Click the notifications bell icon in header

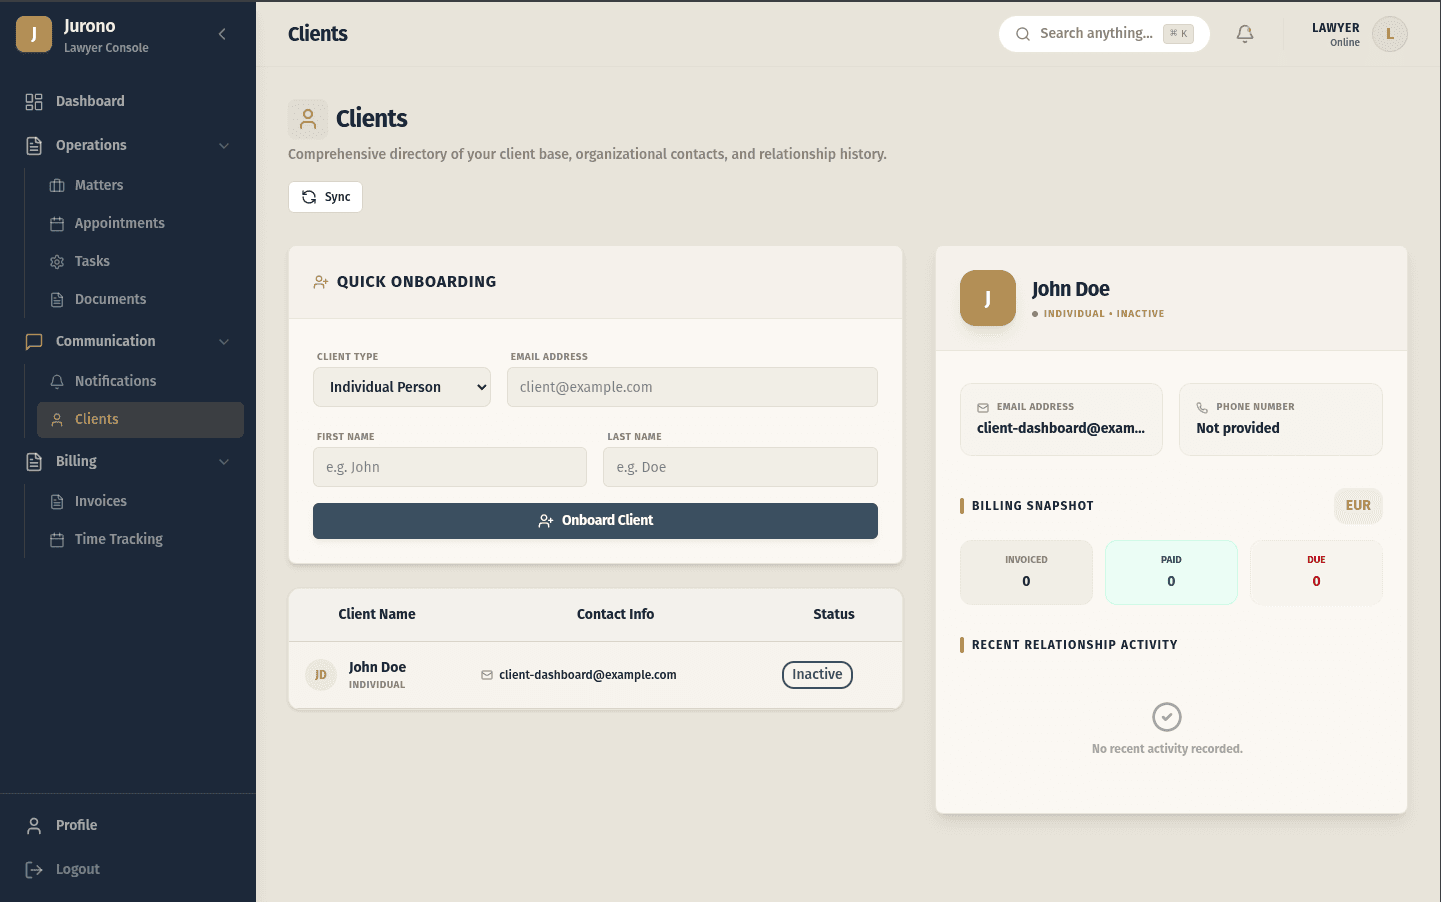(x=1245, y=34)
